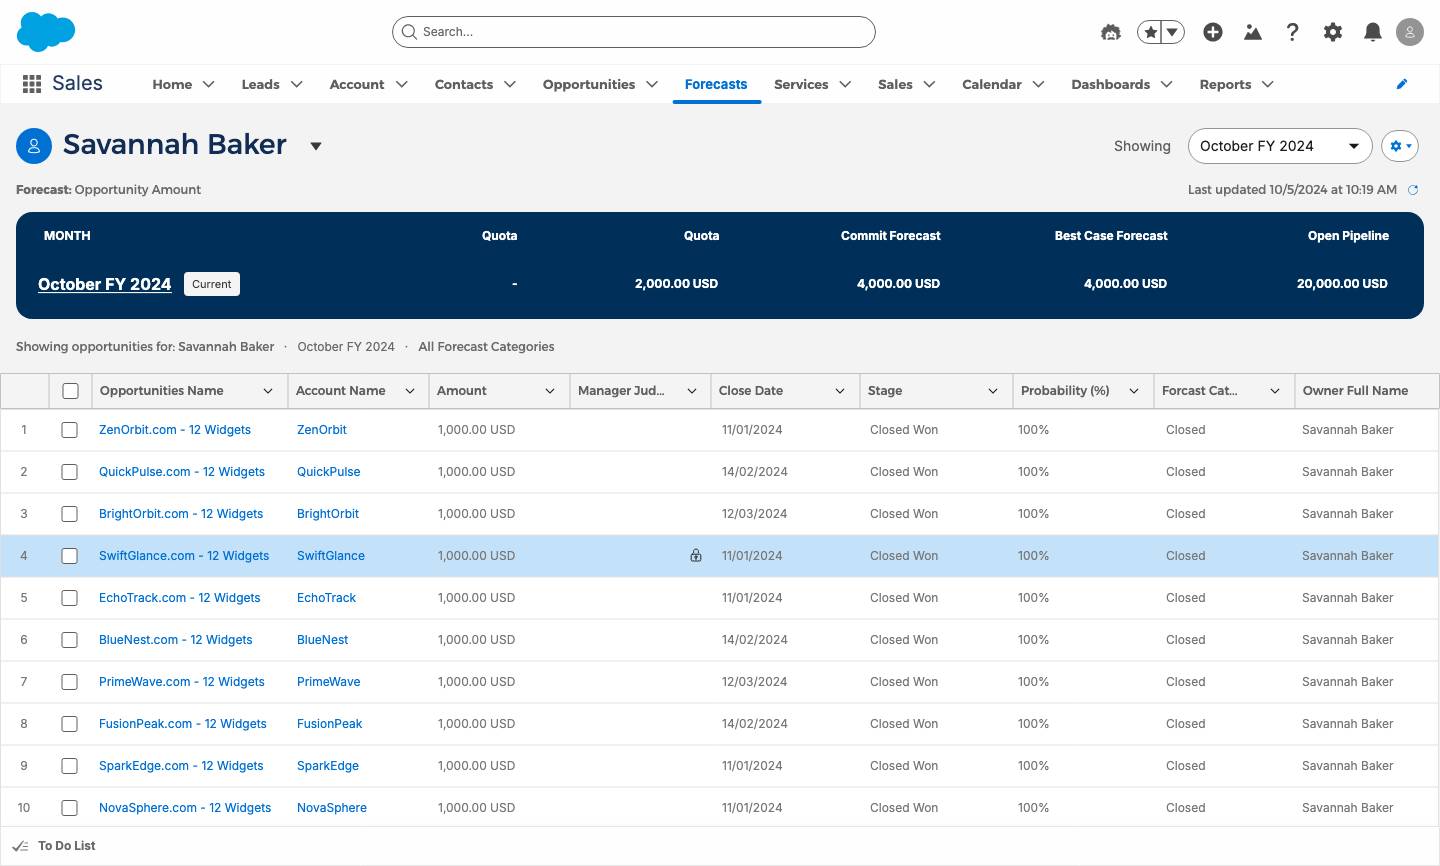Expand the Close Date column menu

coord(840,391)
